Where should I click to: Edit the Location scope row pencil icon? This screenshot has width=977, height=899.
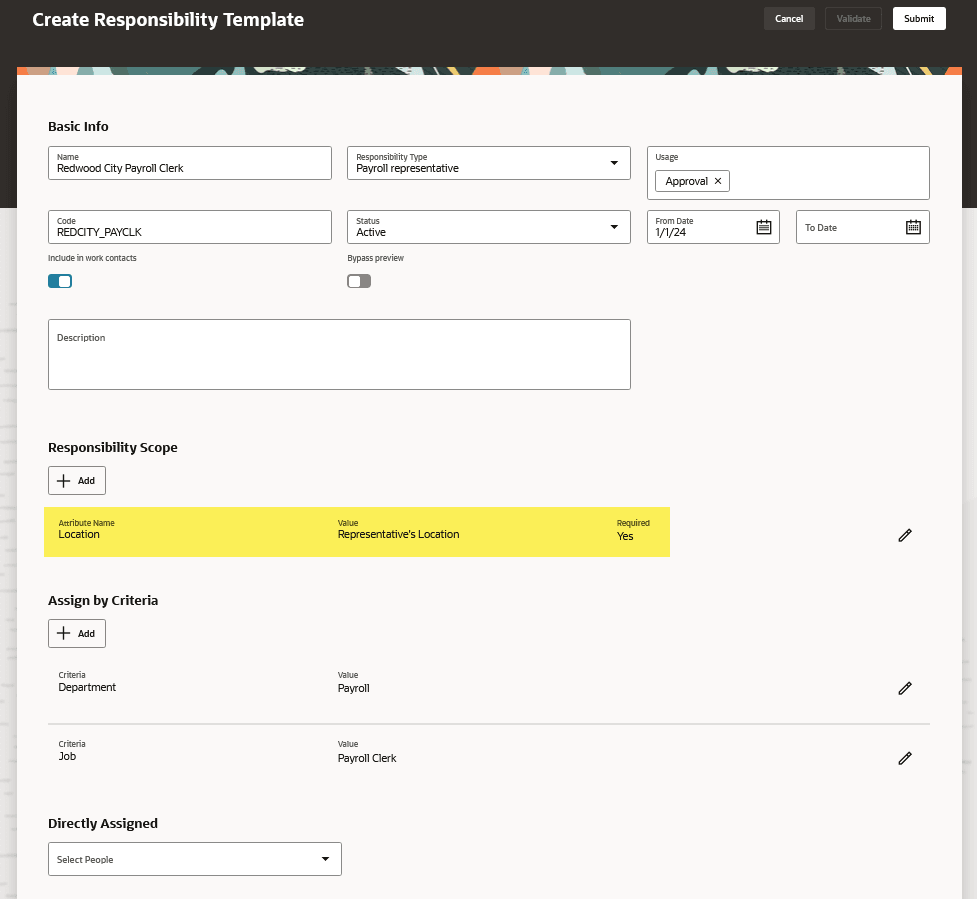click(905, 535)
